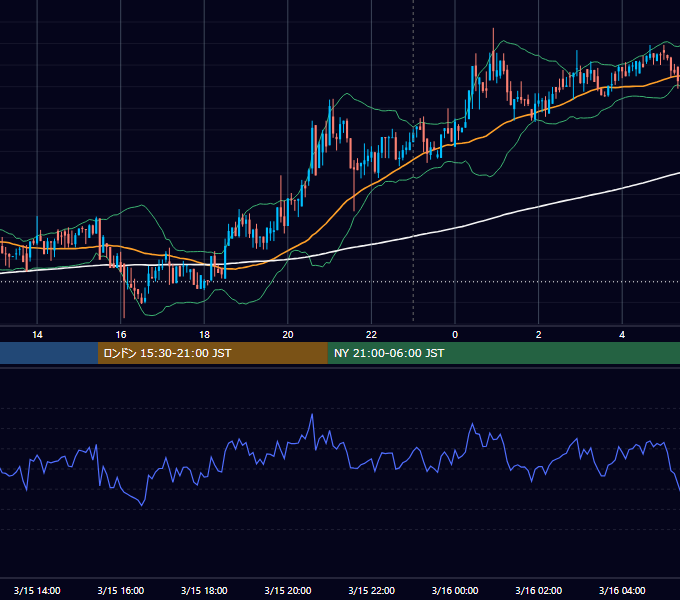Click the 20 hour label on price chart axis
This screenshot has width=680, height=600.
[x=288, y=335]
